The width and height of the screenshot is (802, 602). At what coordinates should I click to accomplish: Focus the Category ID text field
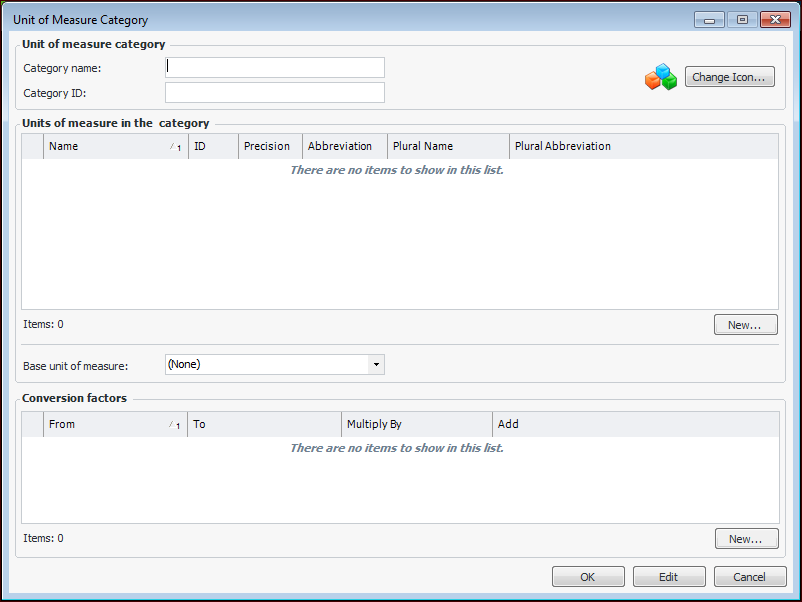pyautogui.click(x=275, y=93)
